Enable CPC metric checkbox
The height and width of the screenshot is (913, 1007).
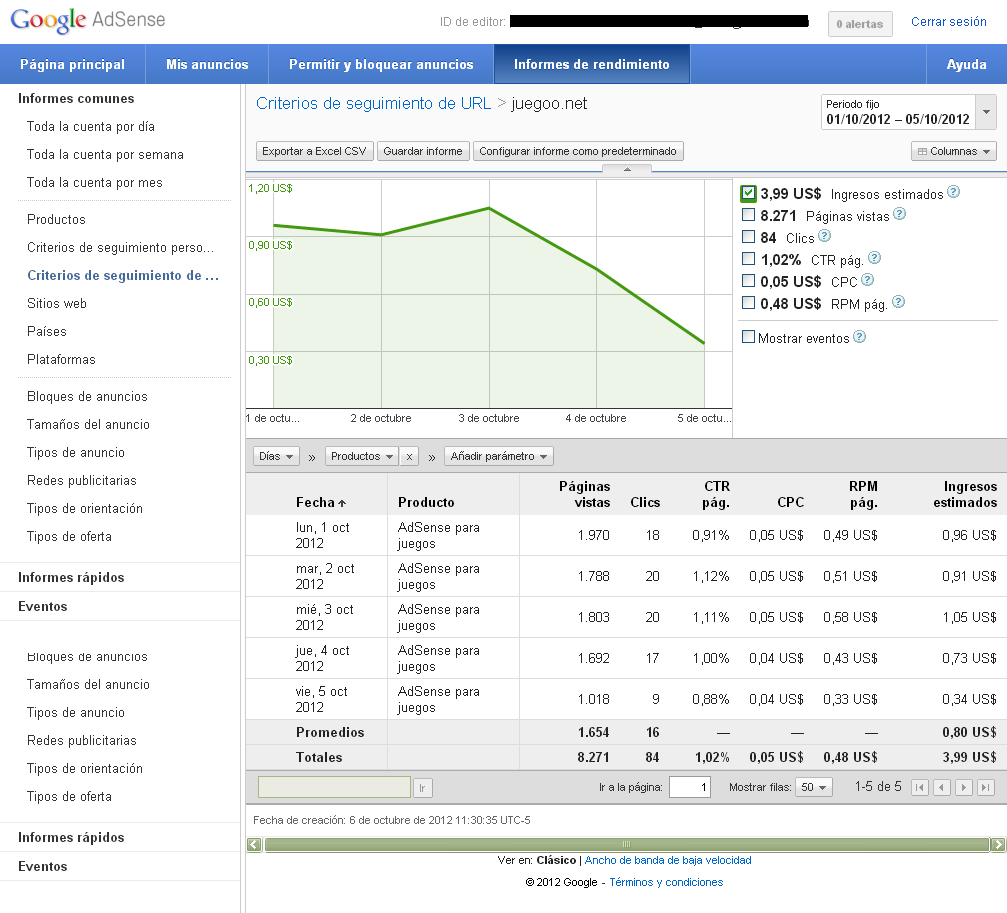click(x=748, y=281)
